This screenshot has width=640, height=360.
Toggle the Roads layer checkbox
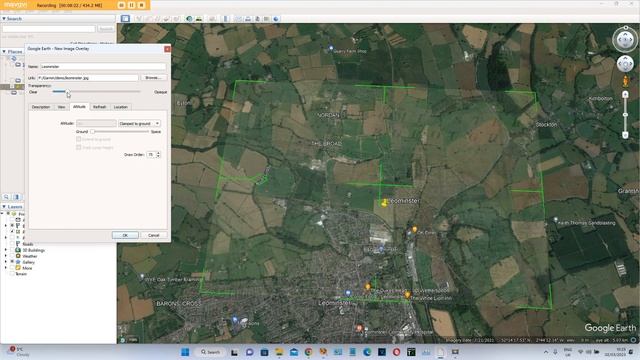click(x=12, y=244)
